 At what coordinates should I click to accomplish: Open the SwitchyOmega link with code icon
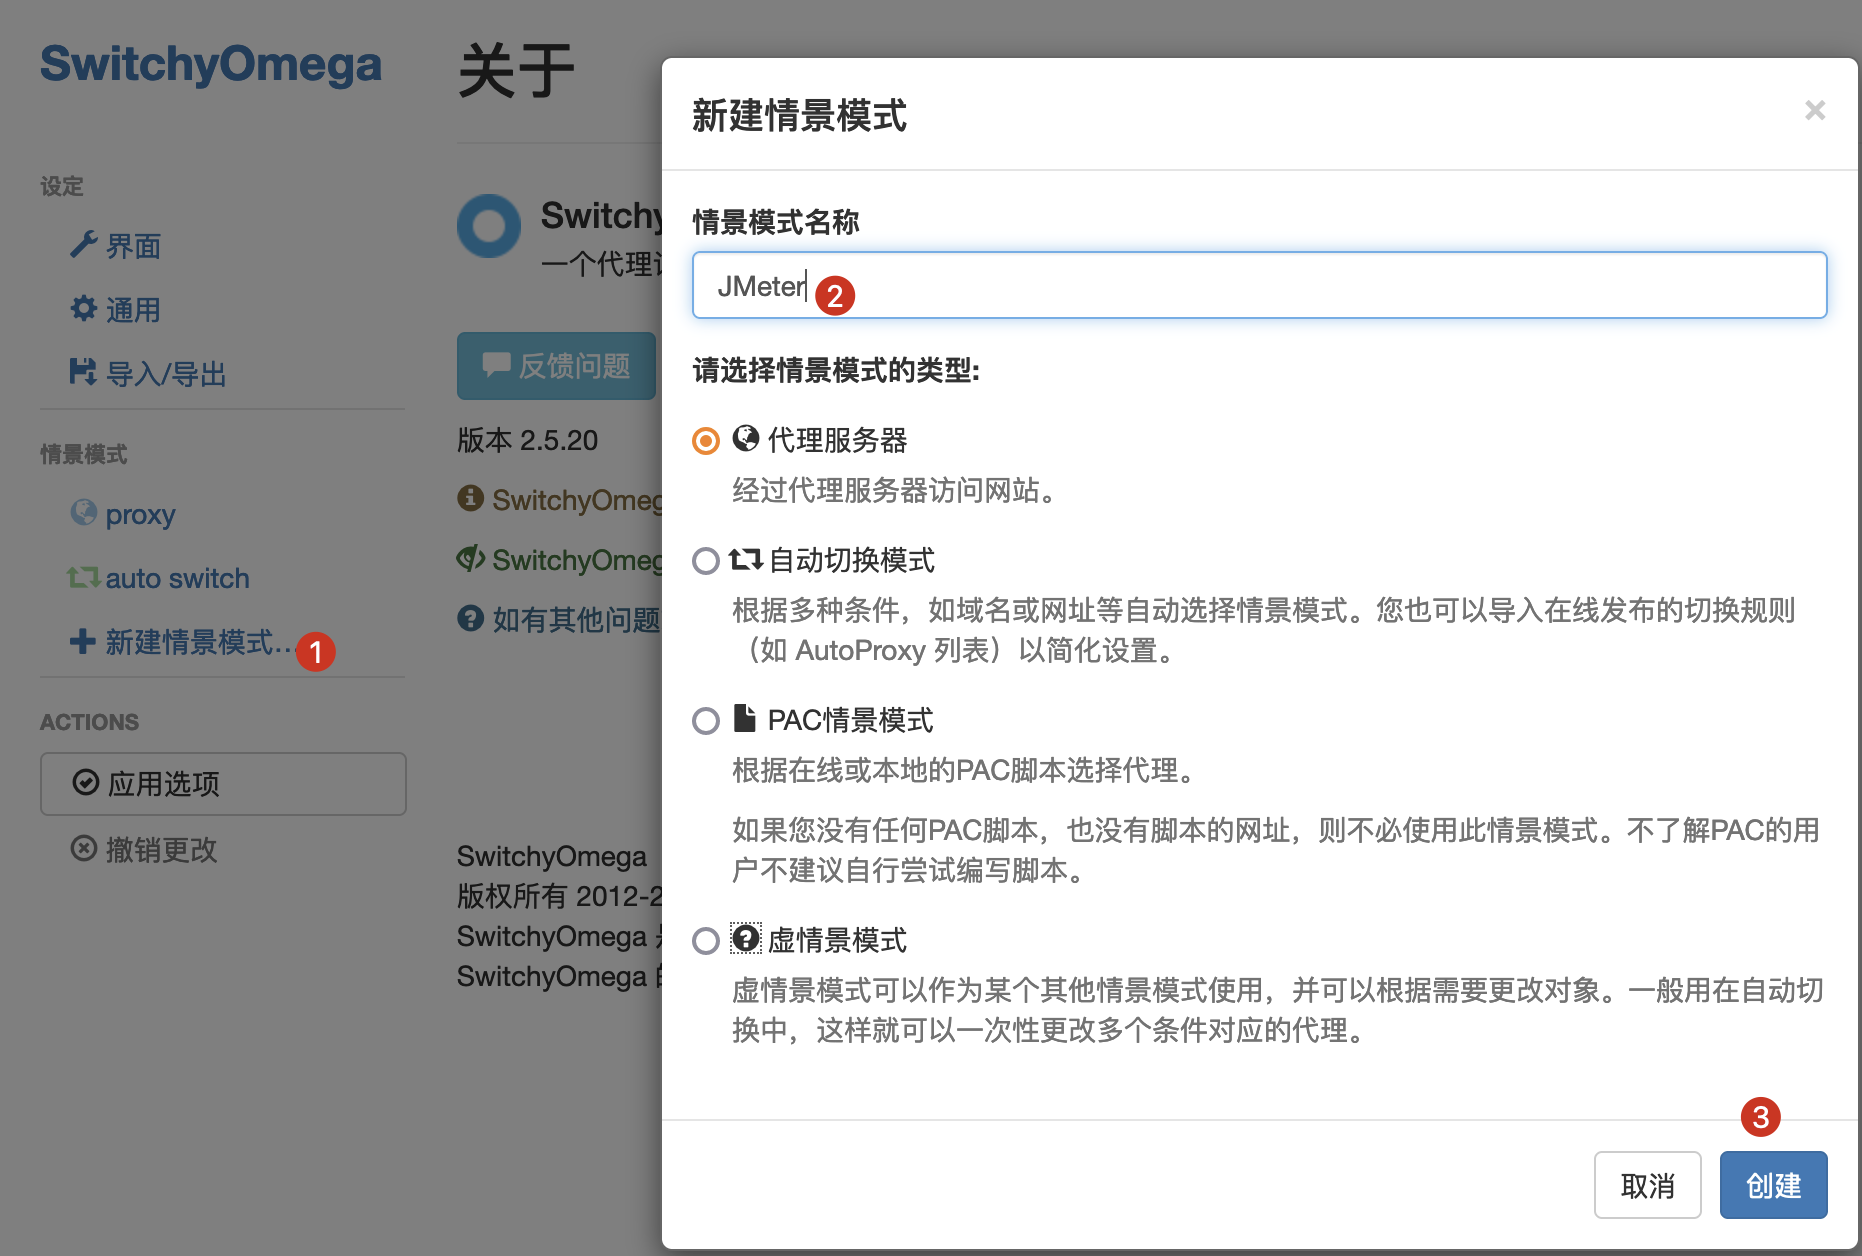(x=560, y=559)
